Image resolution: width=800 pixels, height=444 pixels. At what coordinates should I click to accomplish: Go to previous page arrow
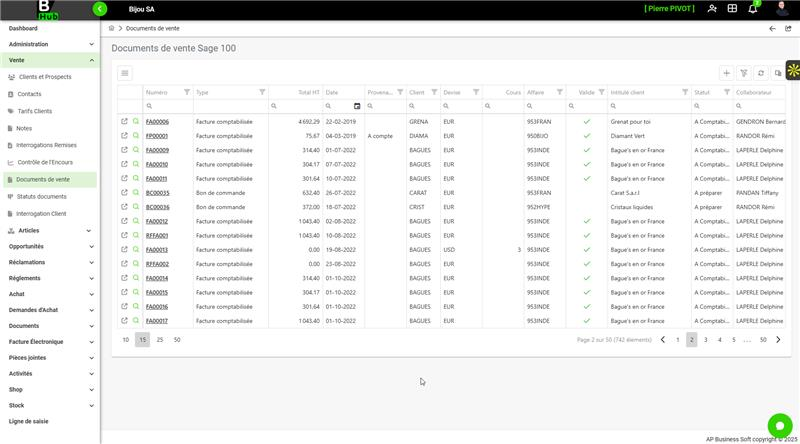663,340
